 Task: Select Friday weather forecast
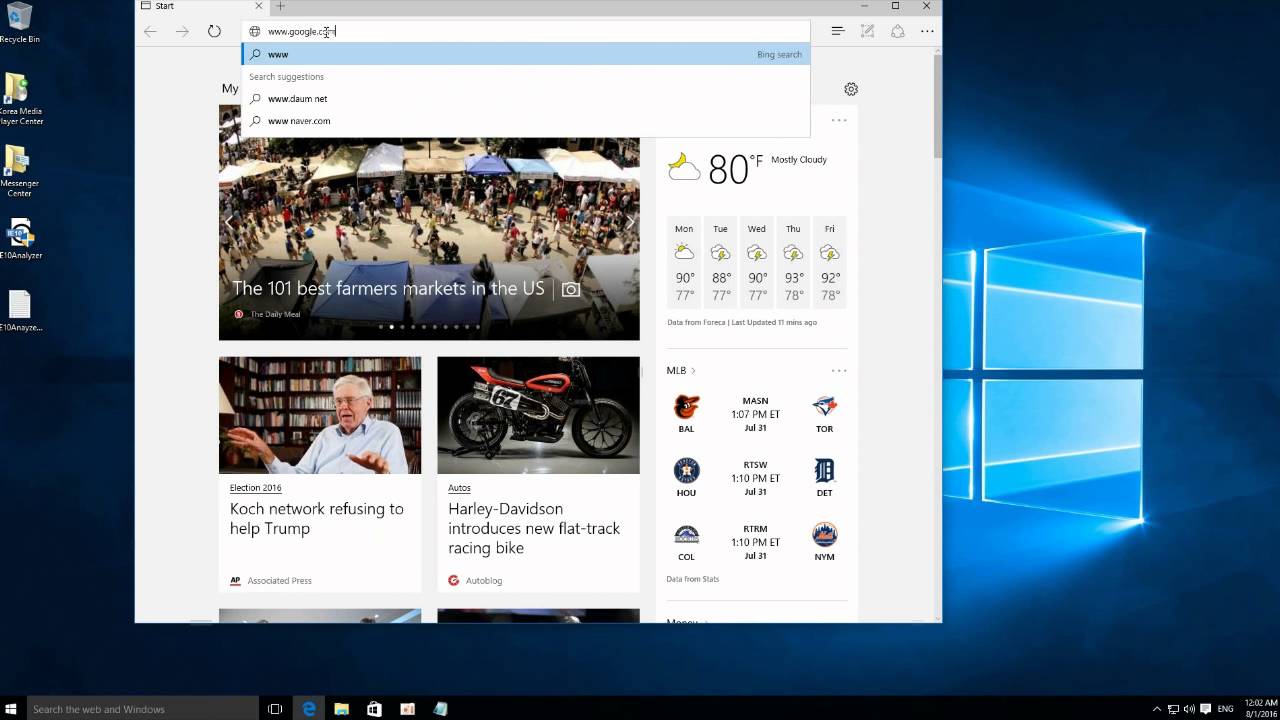(x=829, y=262)
